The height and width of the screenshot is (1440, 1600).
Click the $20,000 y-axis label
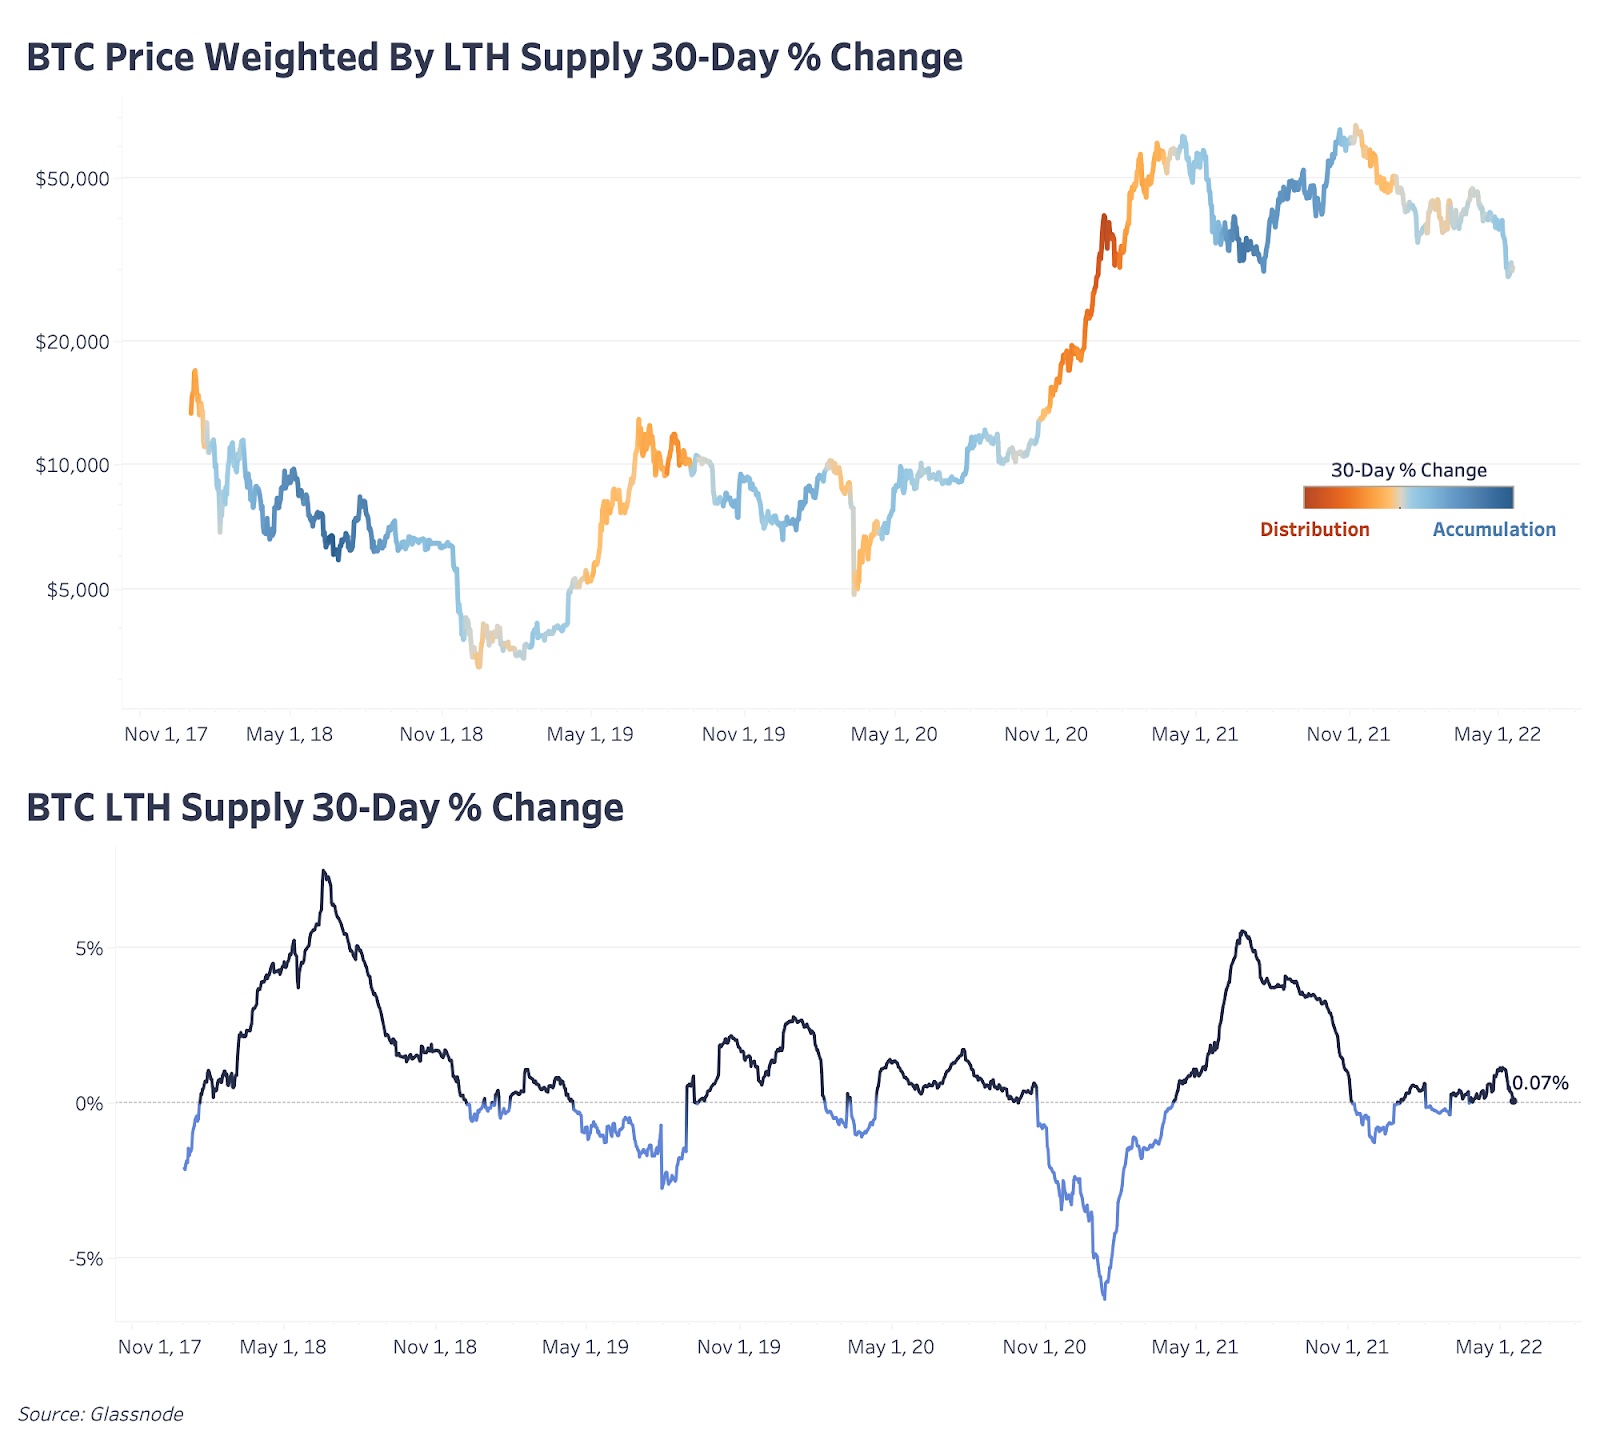pyautogui.click(x=72, y=342)
